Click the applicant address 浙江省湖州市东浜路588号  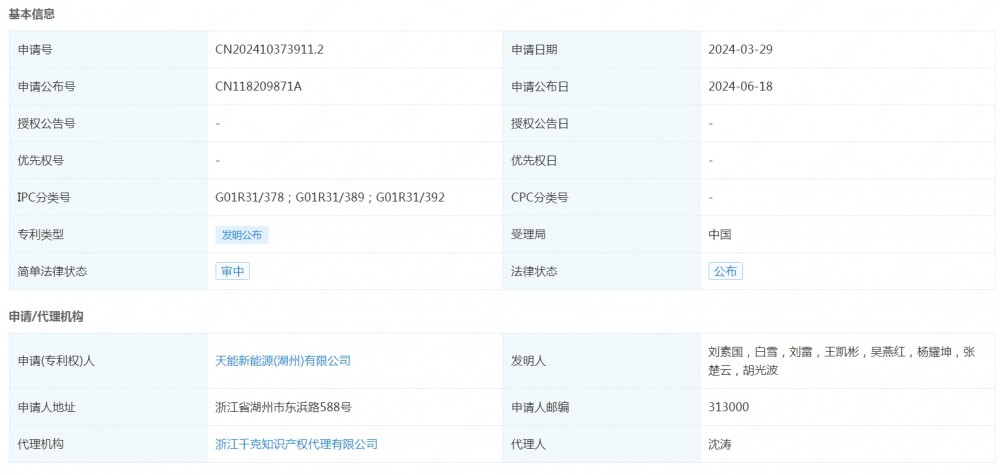[x=283, y=407]
